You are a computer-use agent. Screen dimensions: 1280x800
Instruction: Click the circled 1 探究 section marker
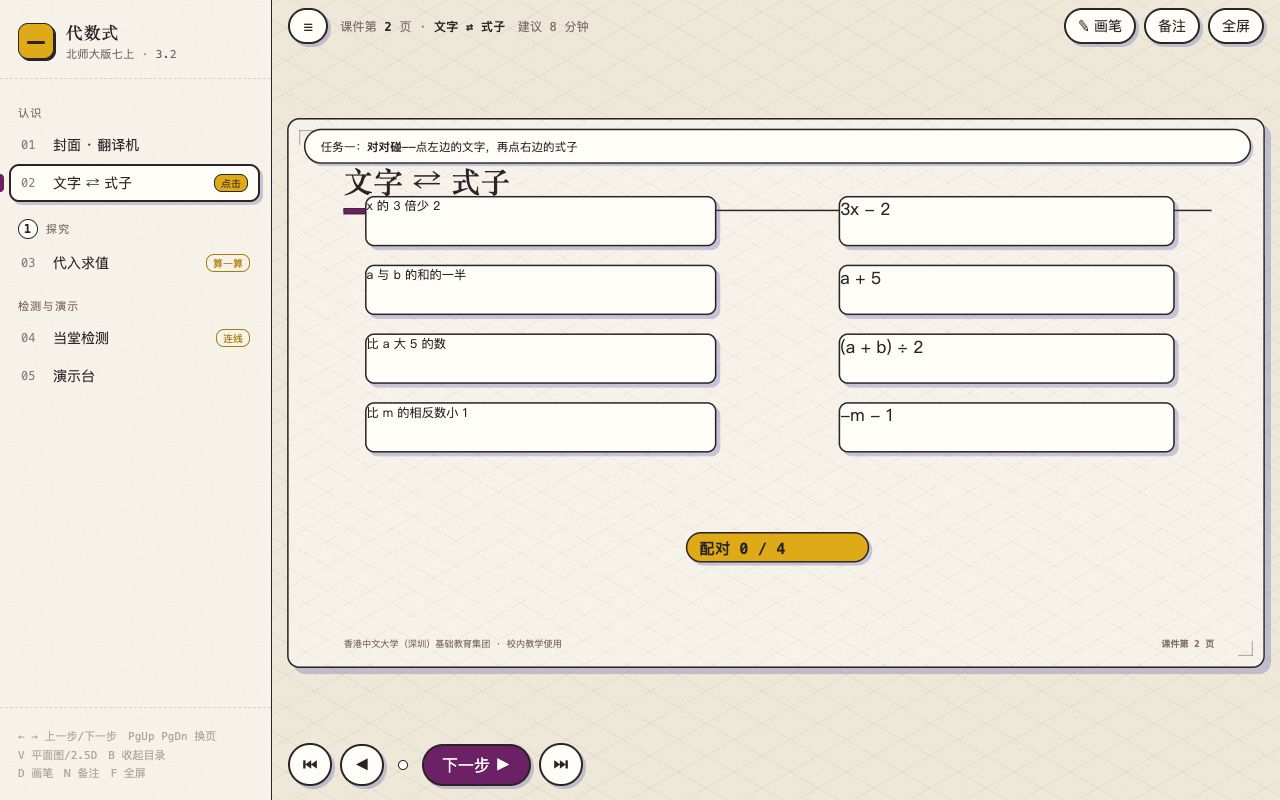28,229
